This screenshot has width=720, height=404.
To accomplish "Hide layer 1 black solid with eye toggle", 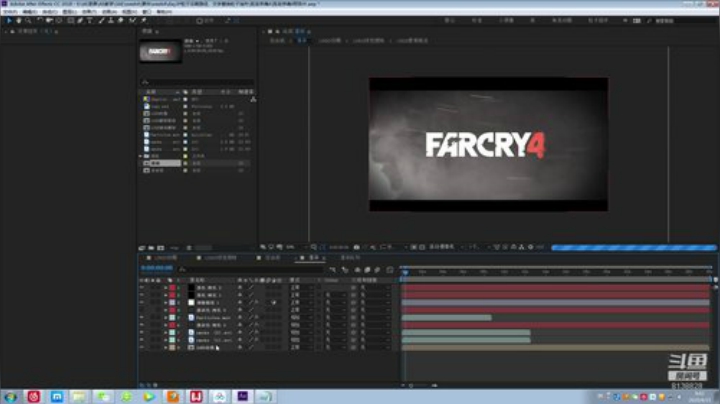I will (142, 288).
